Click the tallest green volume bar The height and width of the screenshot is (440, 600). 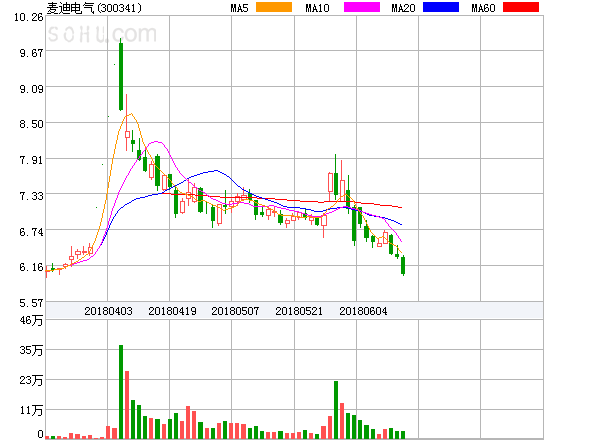pyautogui.click(x=121, y=392)
